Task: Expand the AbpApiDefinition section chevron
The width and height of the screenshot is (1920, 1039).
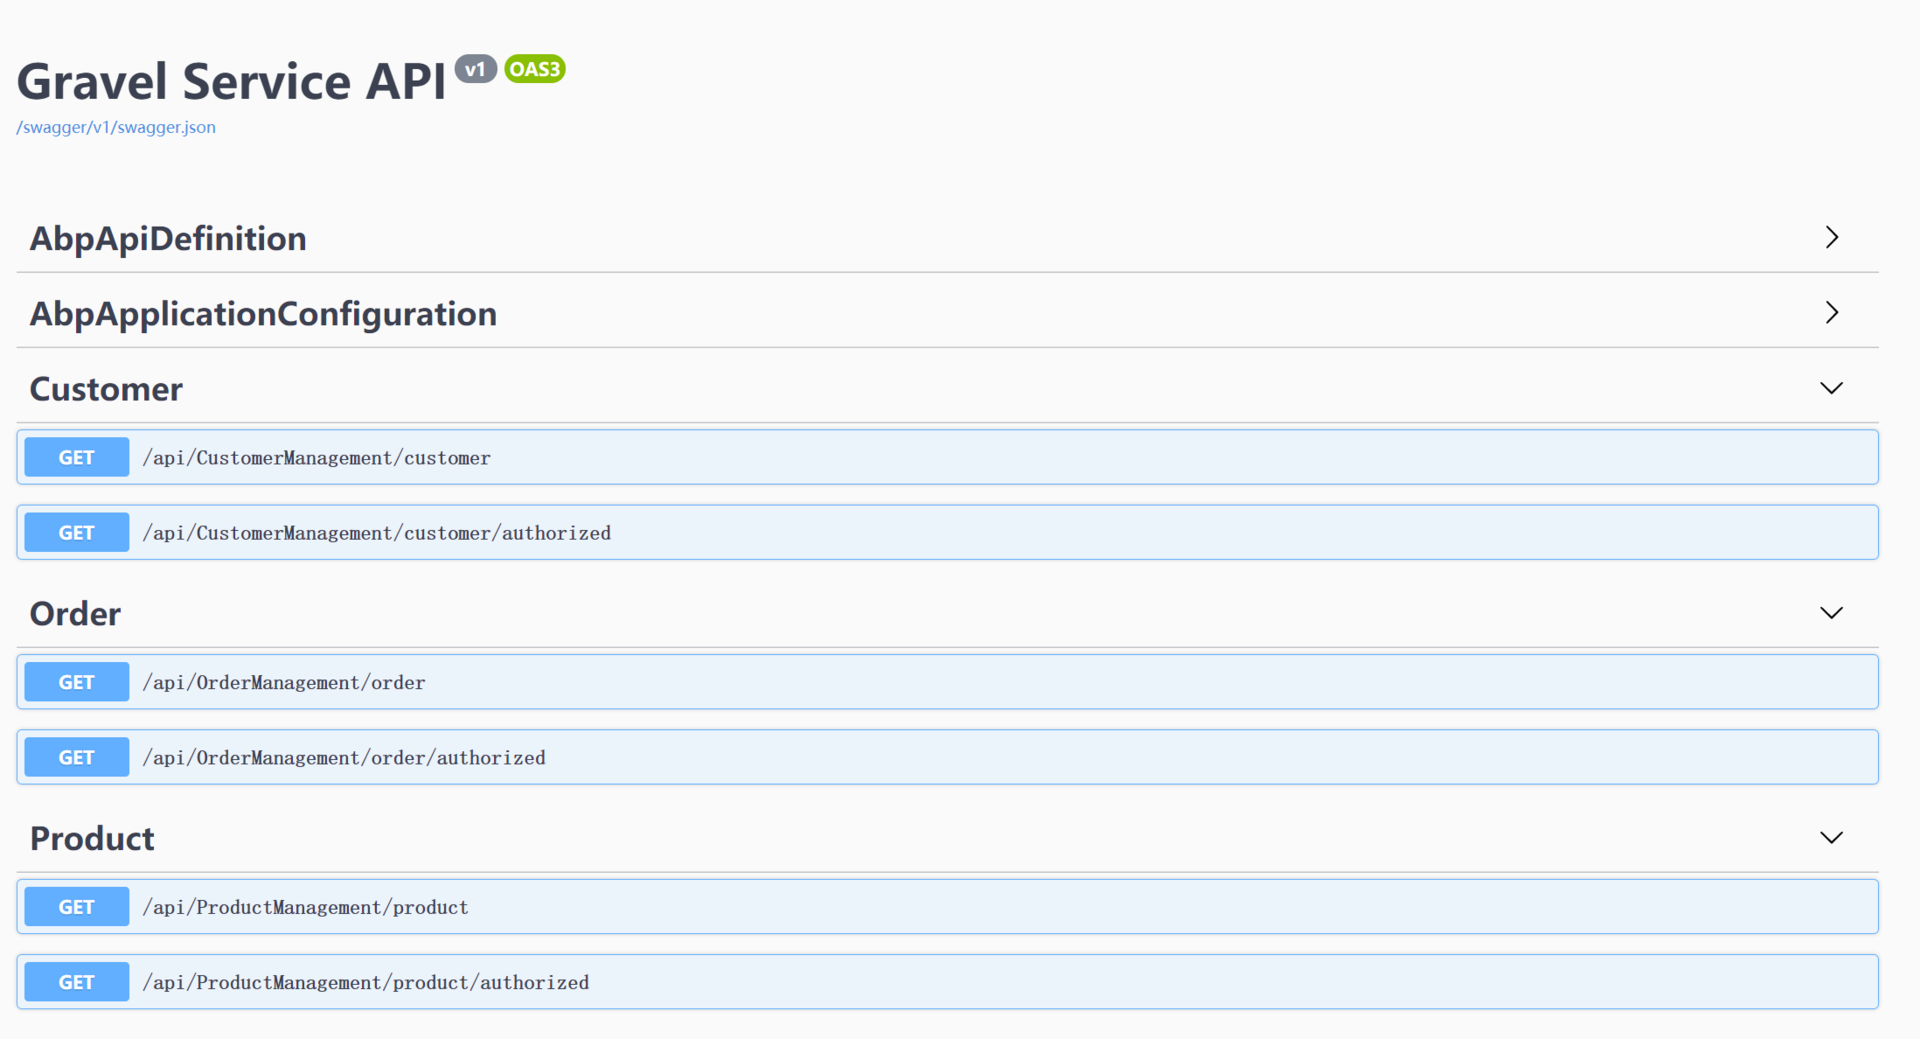Action: pyautogui.click(x=1831, y=237)
